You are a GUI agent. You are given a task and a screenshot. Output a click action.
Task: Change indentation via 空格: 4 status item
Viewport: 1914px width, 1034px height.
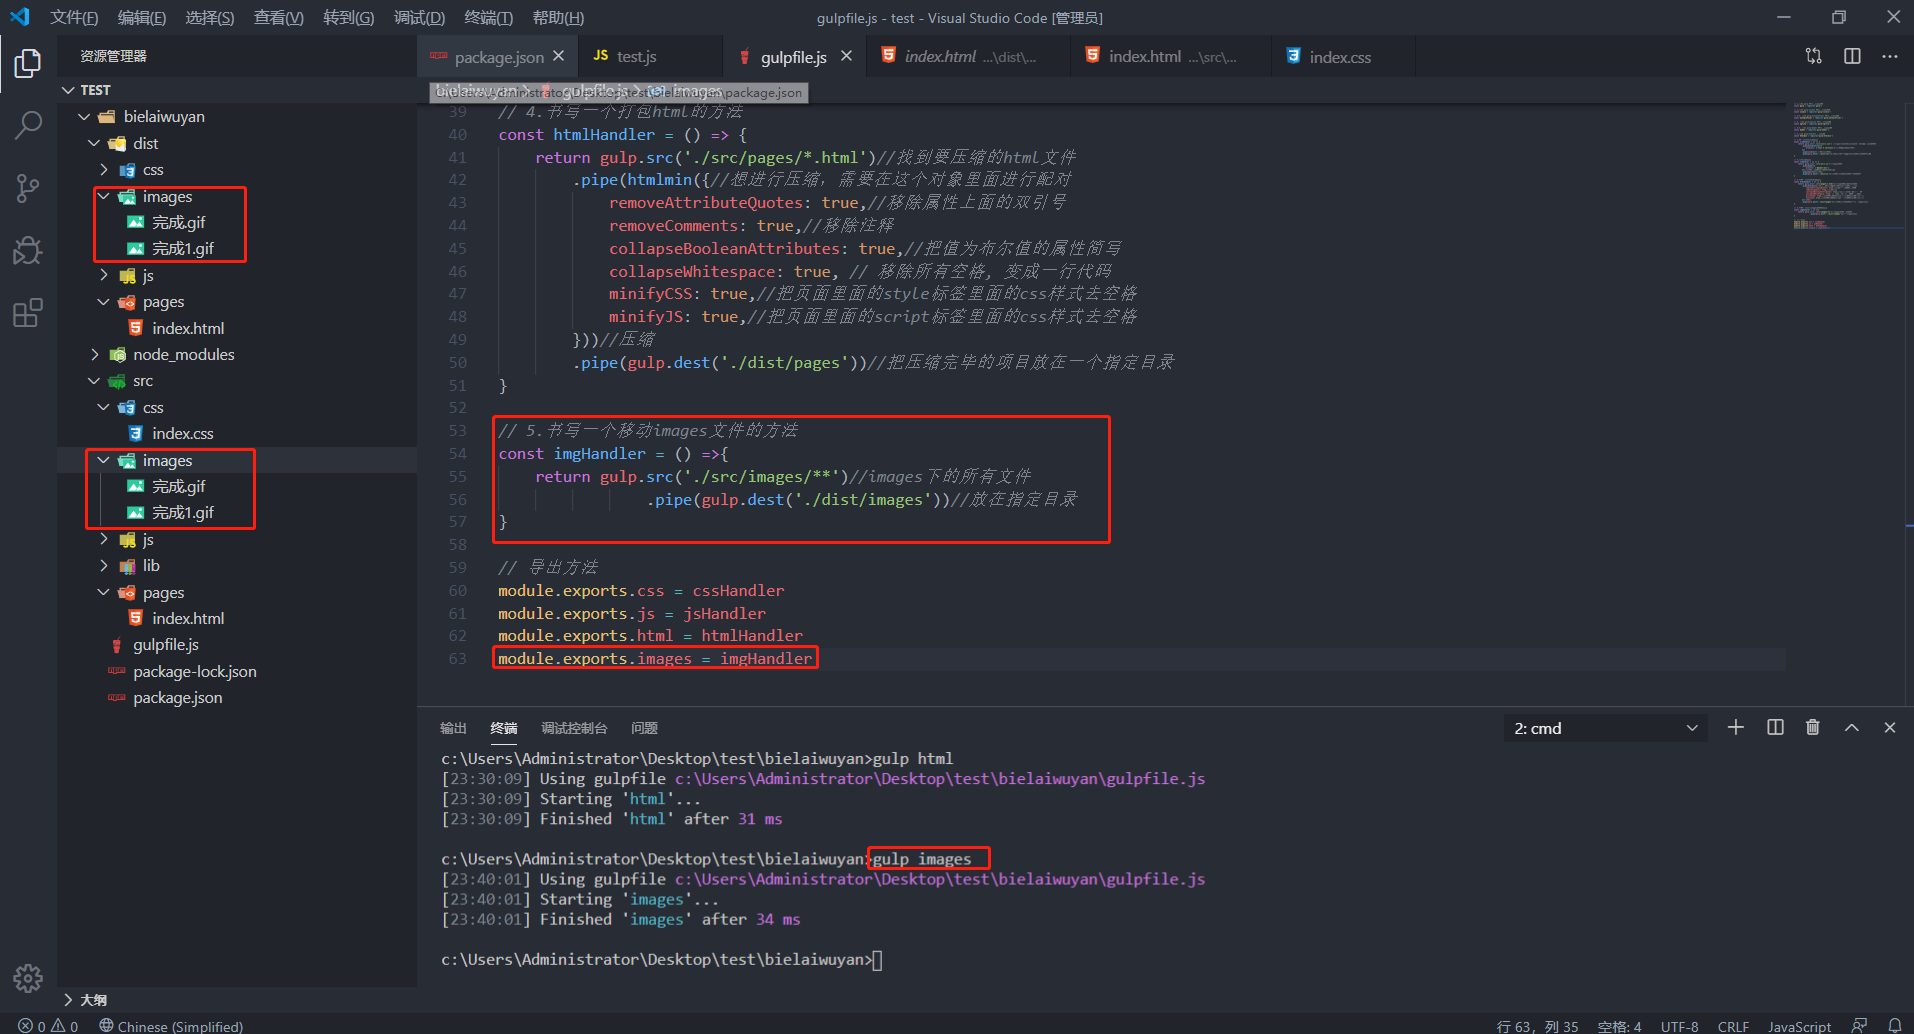tap(1619, 1026)
